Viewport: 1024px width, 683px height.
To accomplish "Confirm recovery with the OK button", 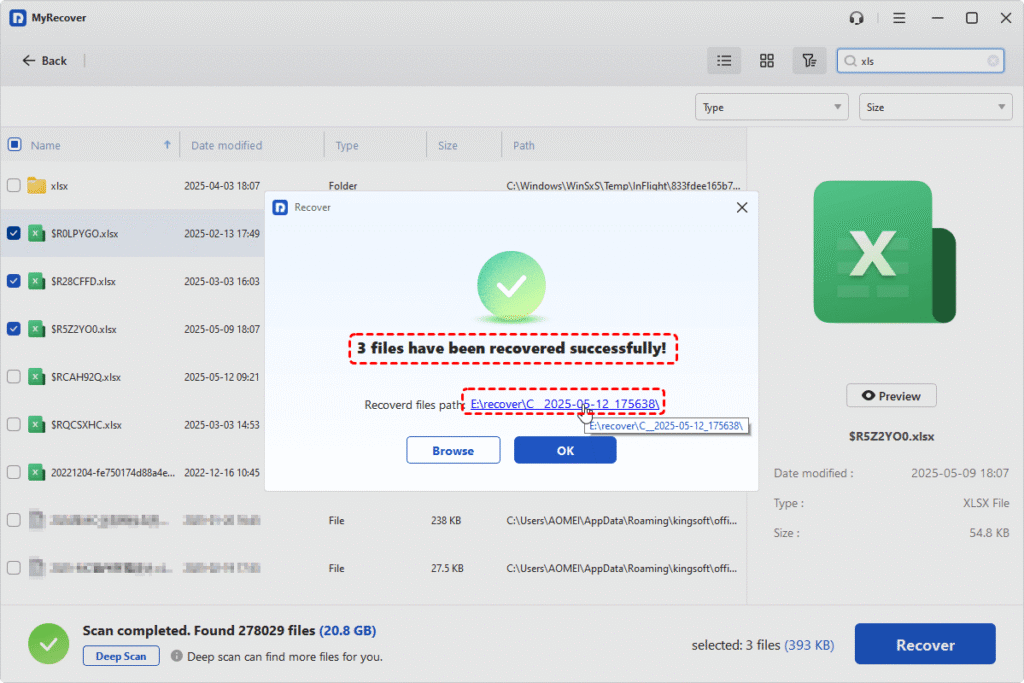I will (x=565, y=451).
